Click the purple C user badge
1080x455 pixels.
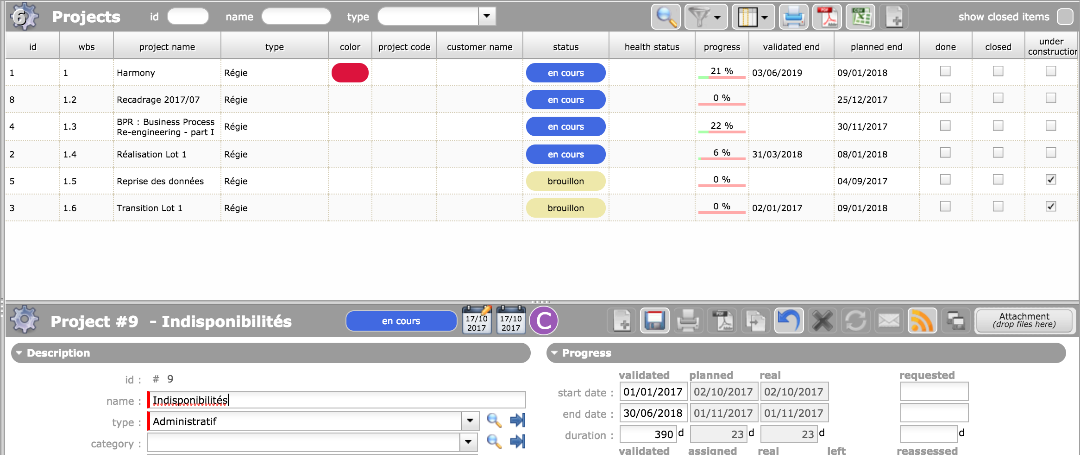click(x=544, y=321)
